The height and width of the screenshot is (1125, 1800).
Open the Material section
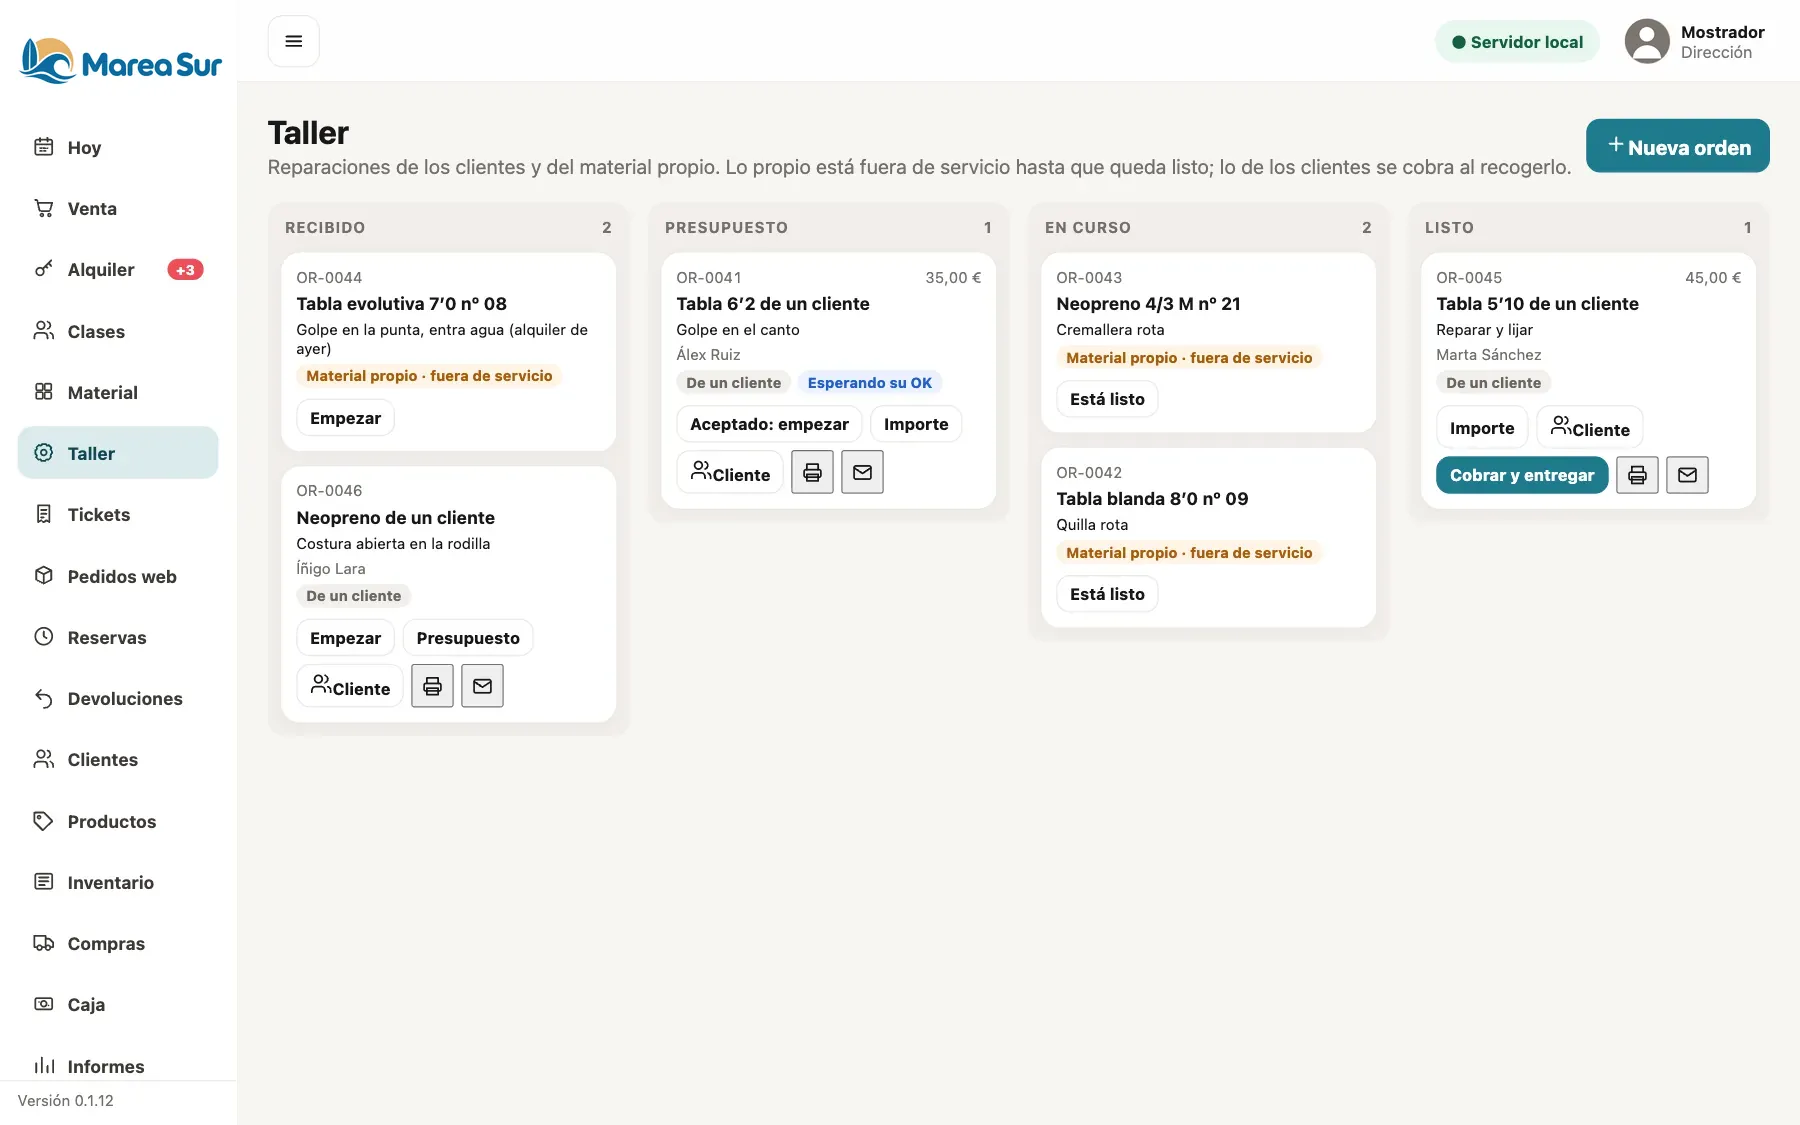[x=118, y=393]
